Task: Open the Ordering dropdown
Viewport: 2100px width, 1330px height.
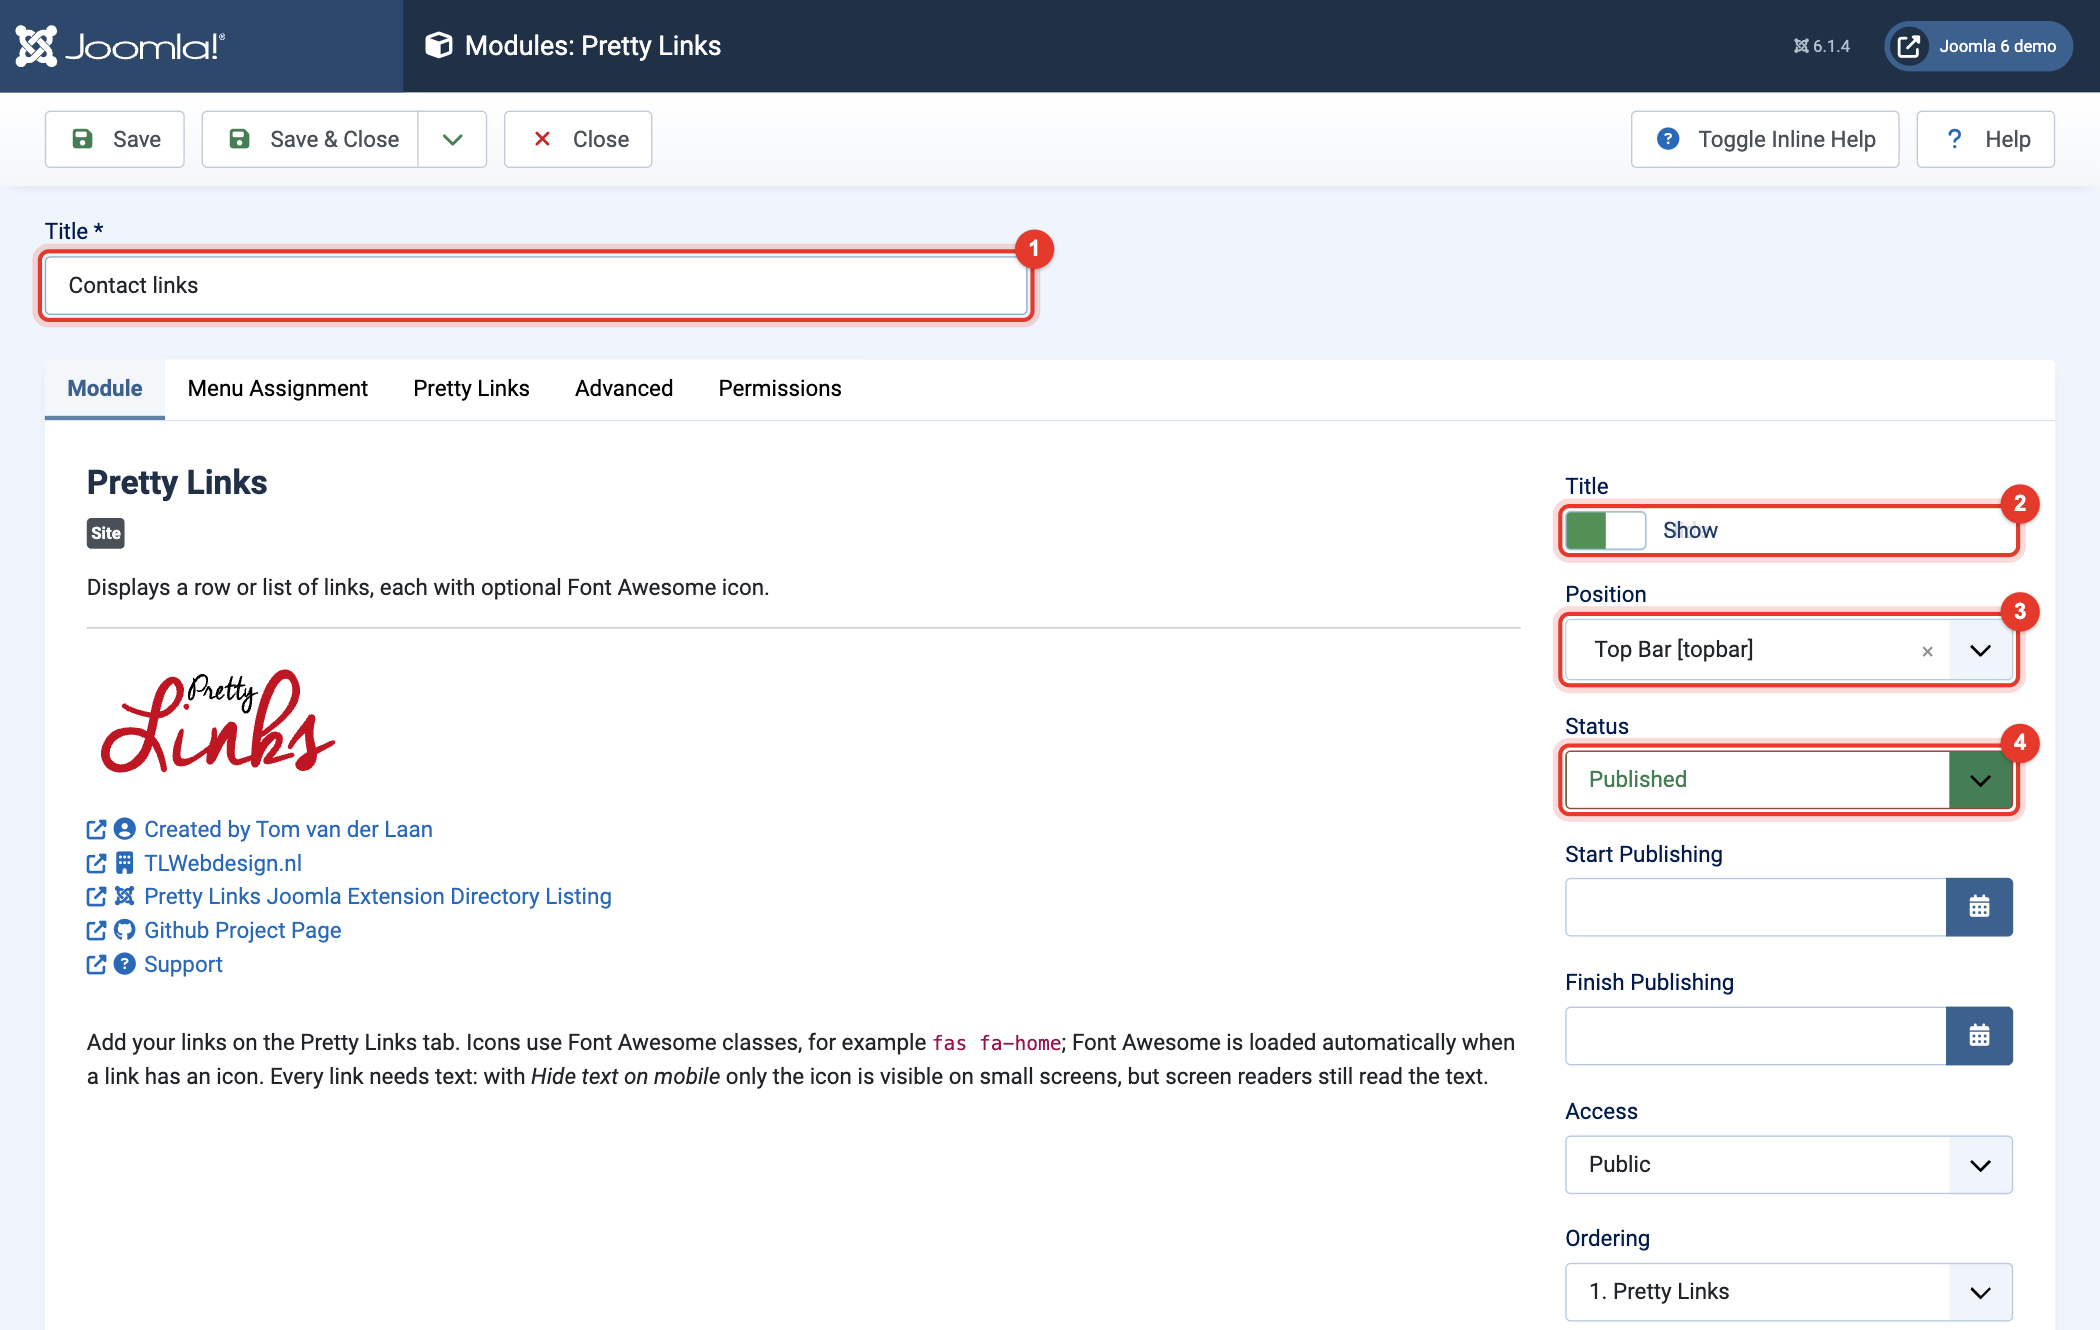Action: tap(1789, 1292)
